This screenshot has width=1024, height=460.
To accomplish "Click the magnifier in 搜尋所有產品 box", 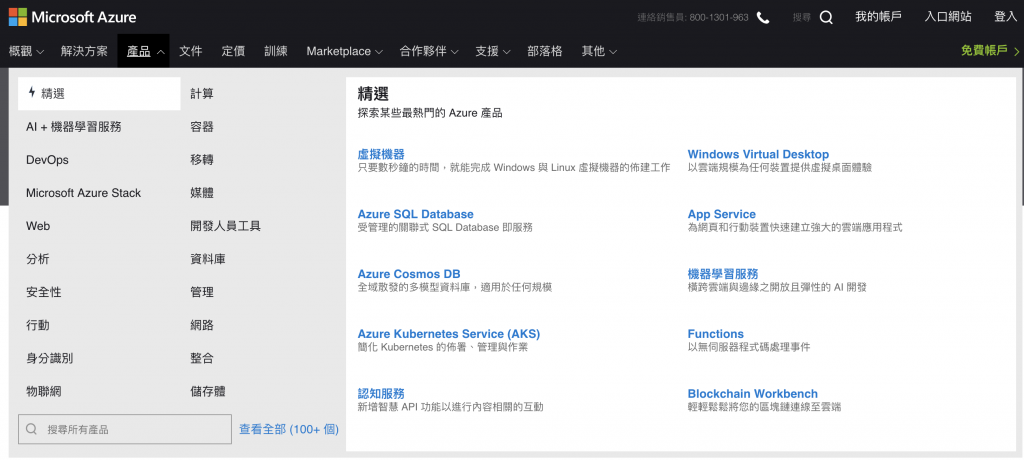I will click(31, 429).
